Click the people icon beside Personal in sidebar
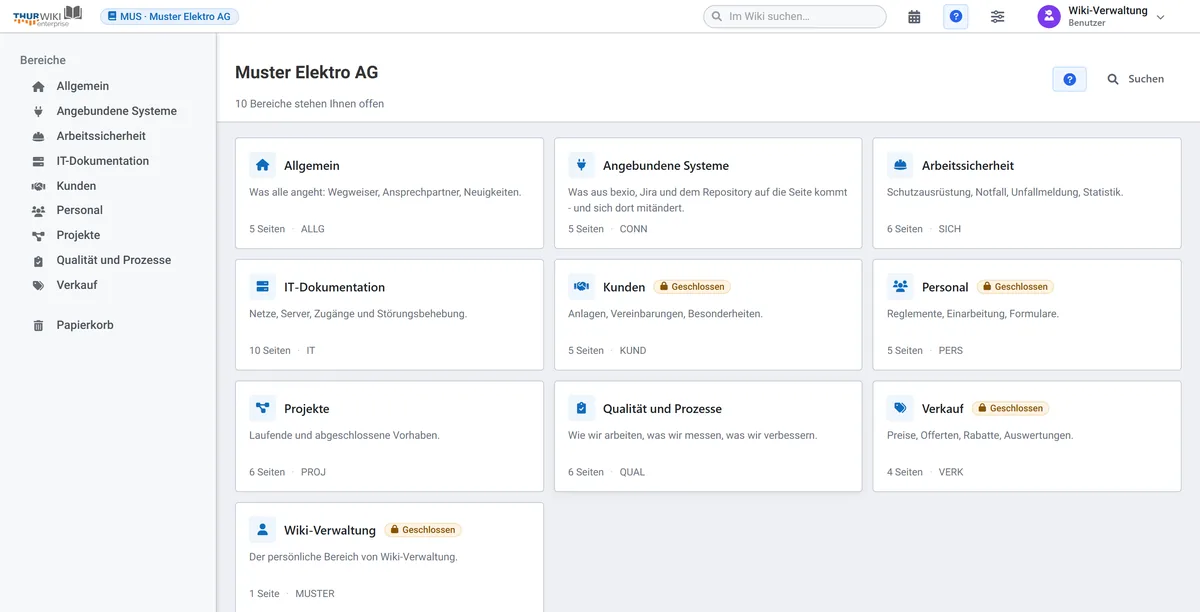1200x612 pixels. 39,211
